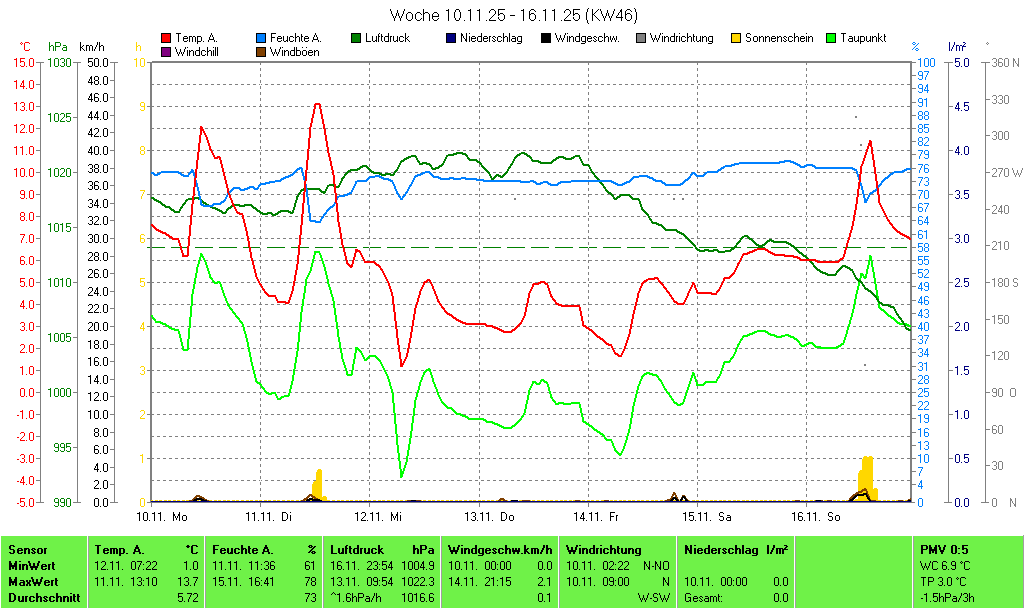Click the Sensor header in the table

tap(28, 550)
